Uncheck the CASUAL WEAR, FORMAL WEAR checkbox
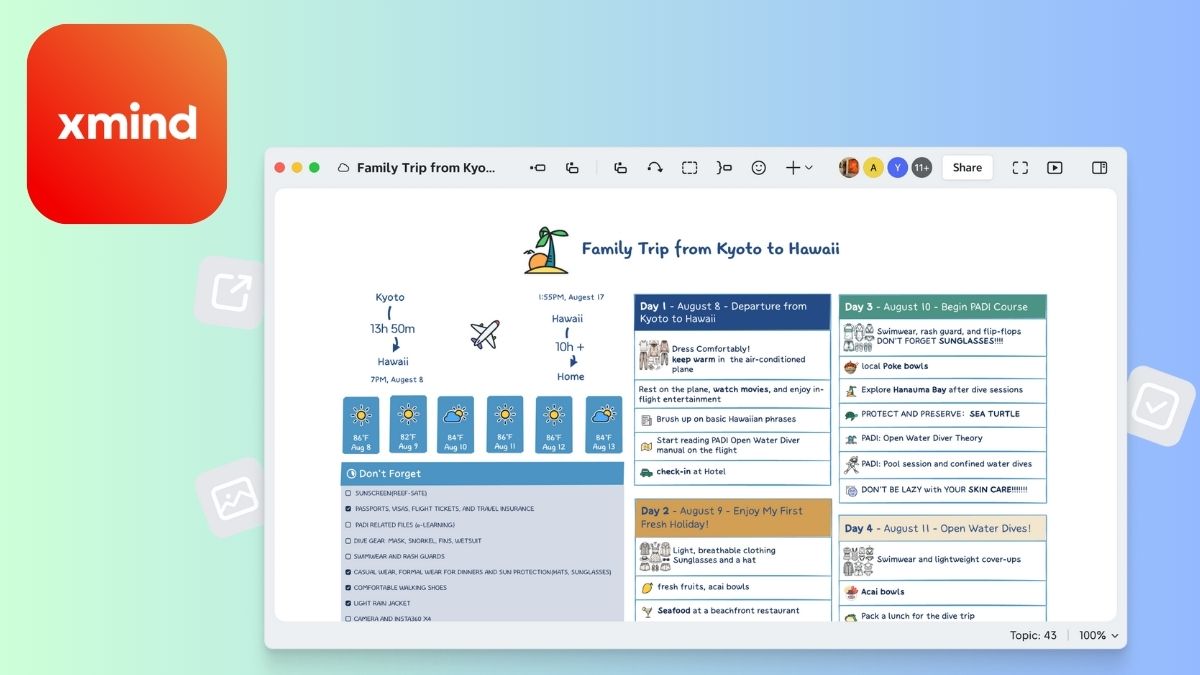This screenshot has height=675, width=1200. (x=347, y=572)
